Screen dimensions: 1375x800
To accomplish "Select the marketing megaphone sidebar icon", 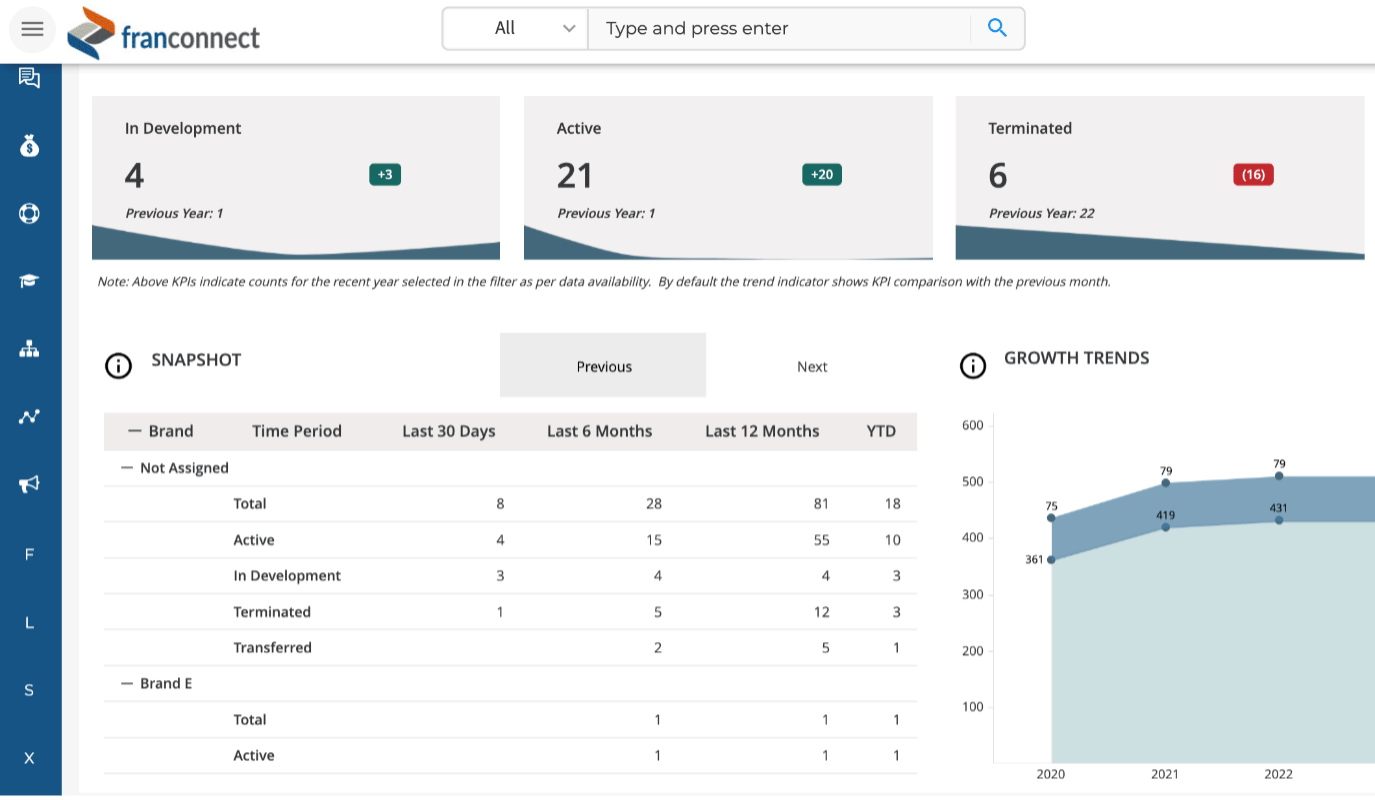I will click(28, 484).
